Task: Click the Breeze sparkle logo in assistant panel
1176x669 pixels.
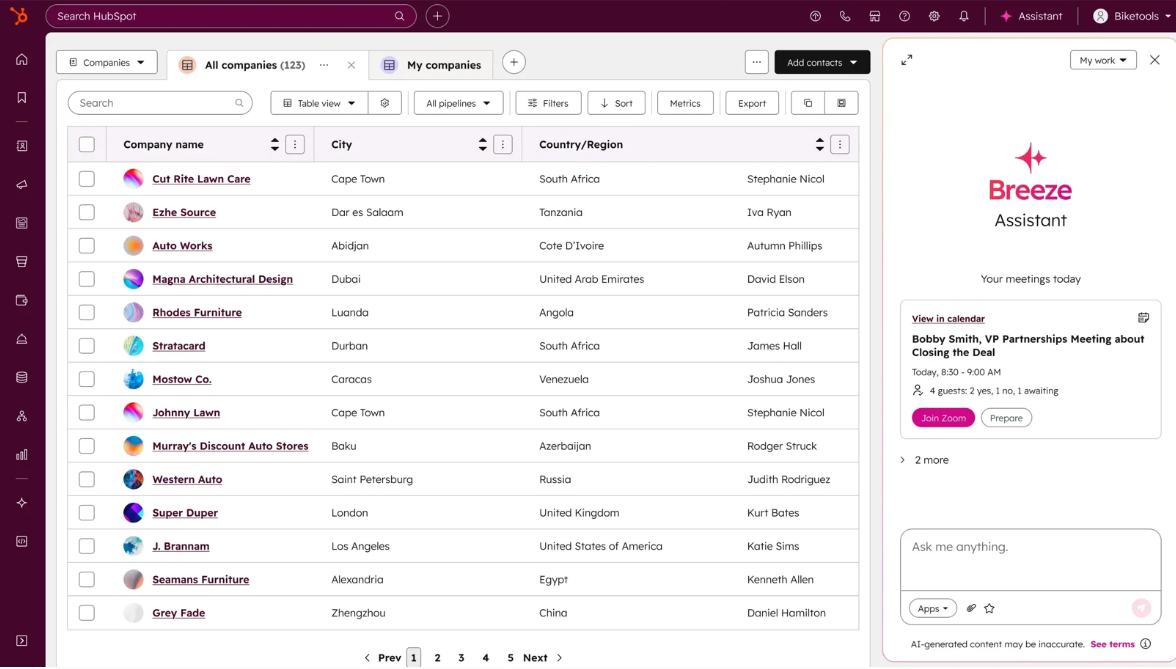Action: [1030, 156]
